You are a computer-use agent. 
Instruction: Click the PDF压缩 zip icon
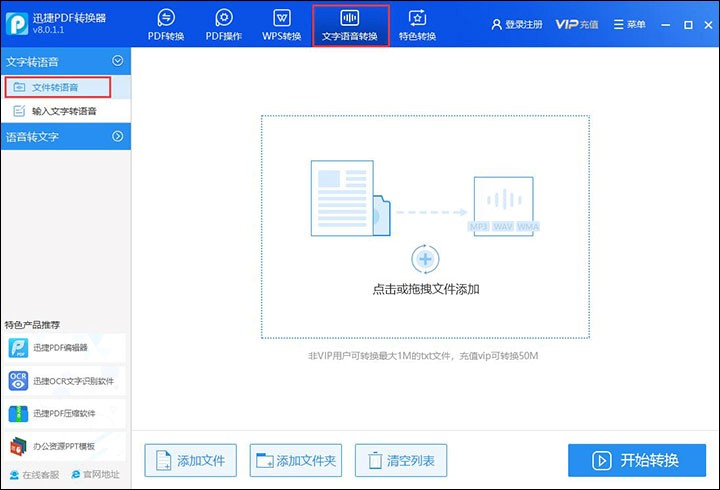18,413
